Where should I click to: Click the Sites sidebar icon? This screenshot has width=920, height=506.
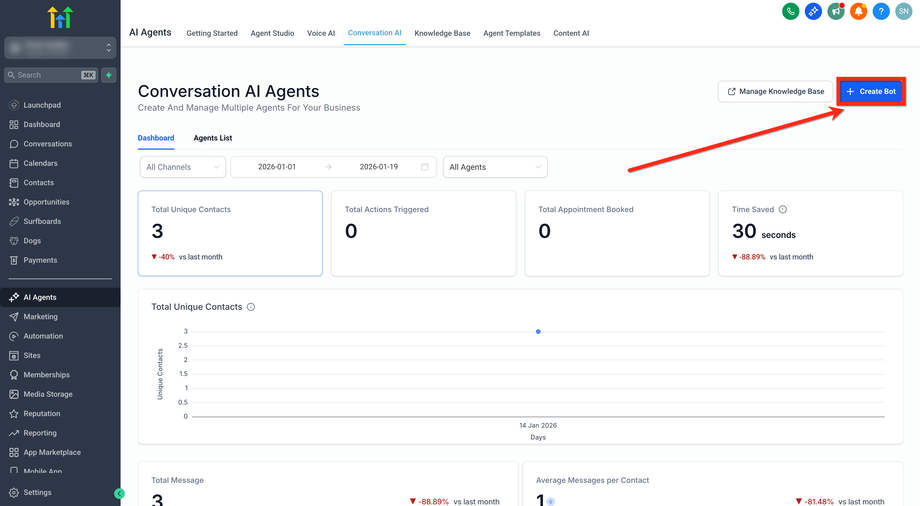14,355
